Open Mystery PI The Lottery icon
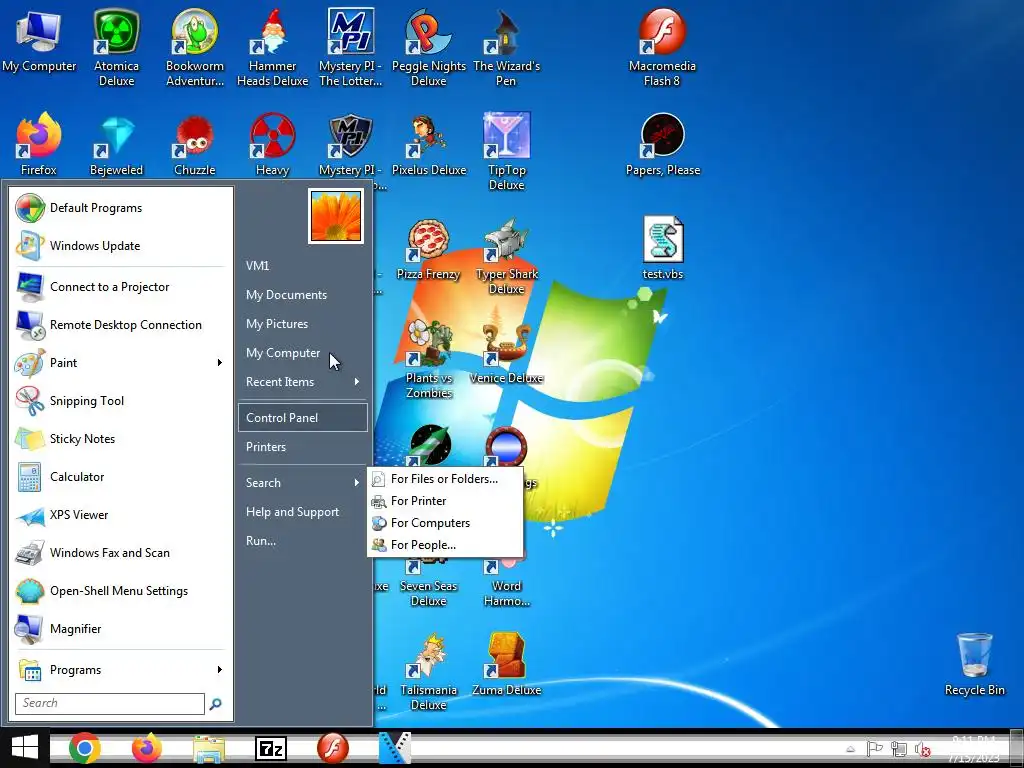 351,47
